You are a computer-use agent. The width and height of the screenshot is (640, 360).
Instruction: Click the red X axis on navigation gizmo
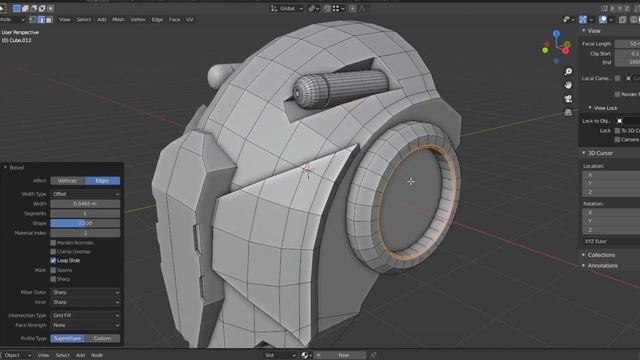coord(566,51)
